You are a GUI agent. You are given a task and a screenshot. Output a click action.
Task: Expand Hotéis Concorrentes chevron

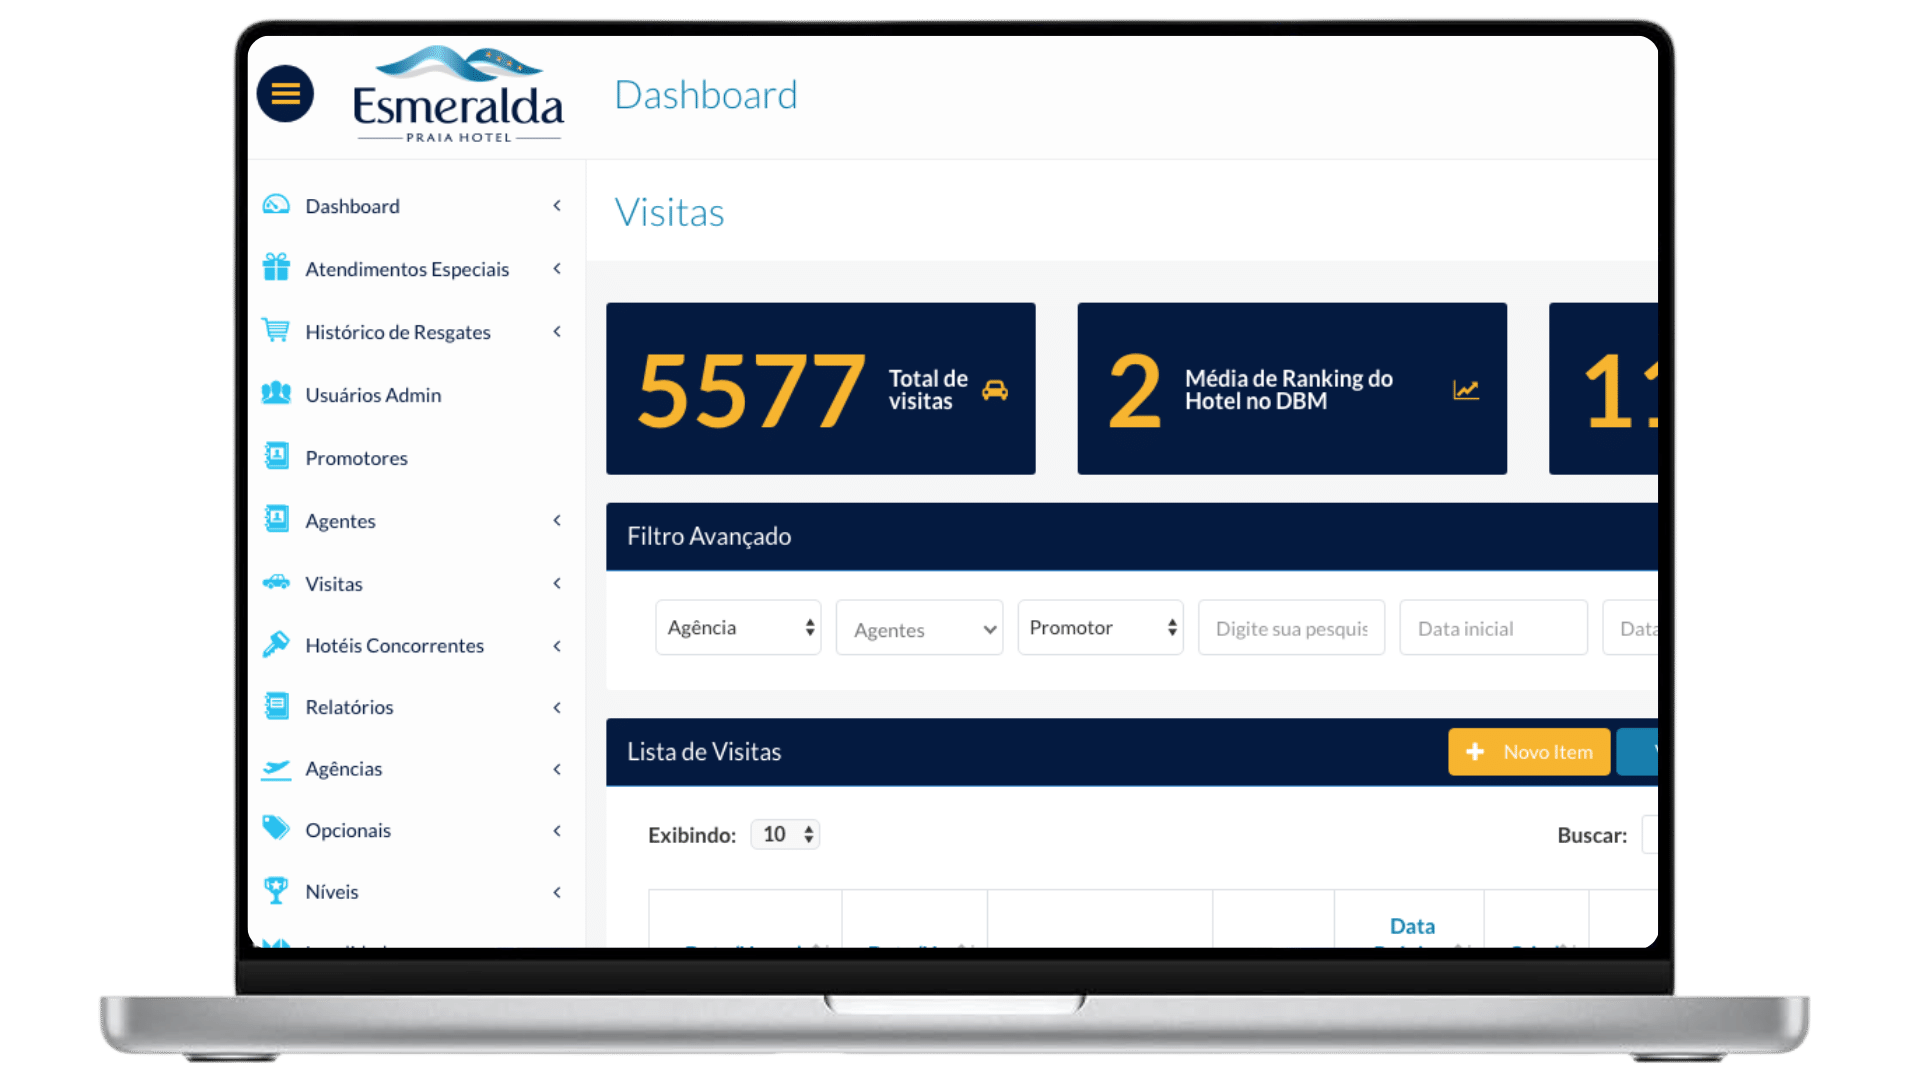click(557, 646)
